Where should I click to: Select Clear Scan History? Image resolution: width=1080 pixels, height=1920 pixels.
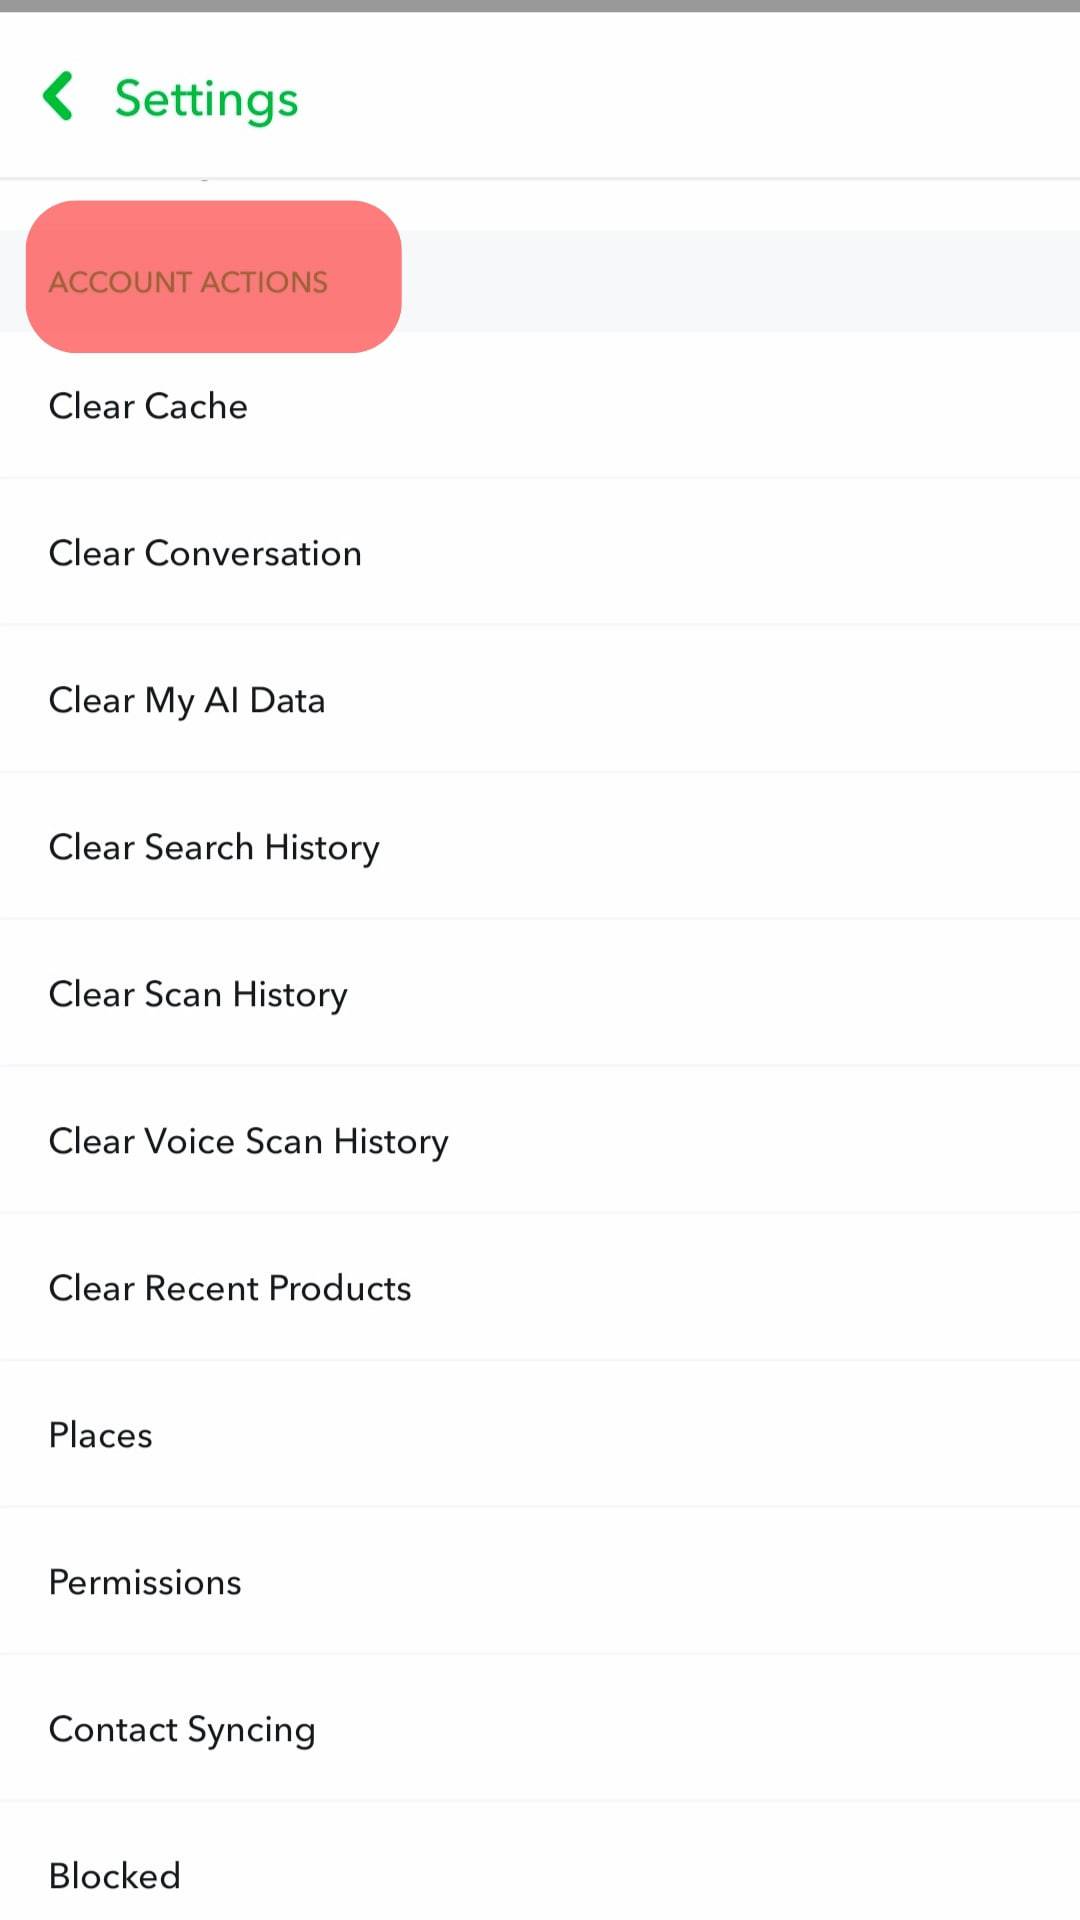[198, 994]
